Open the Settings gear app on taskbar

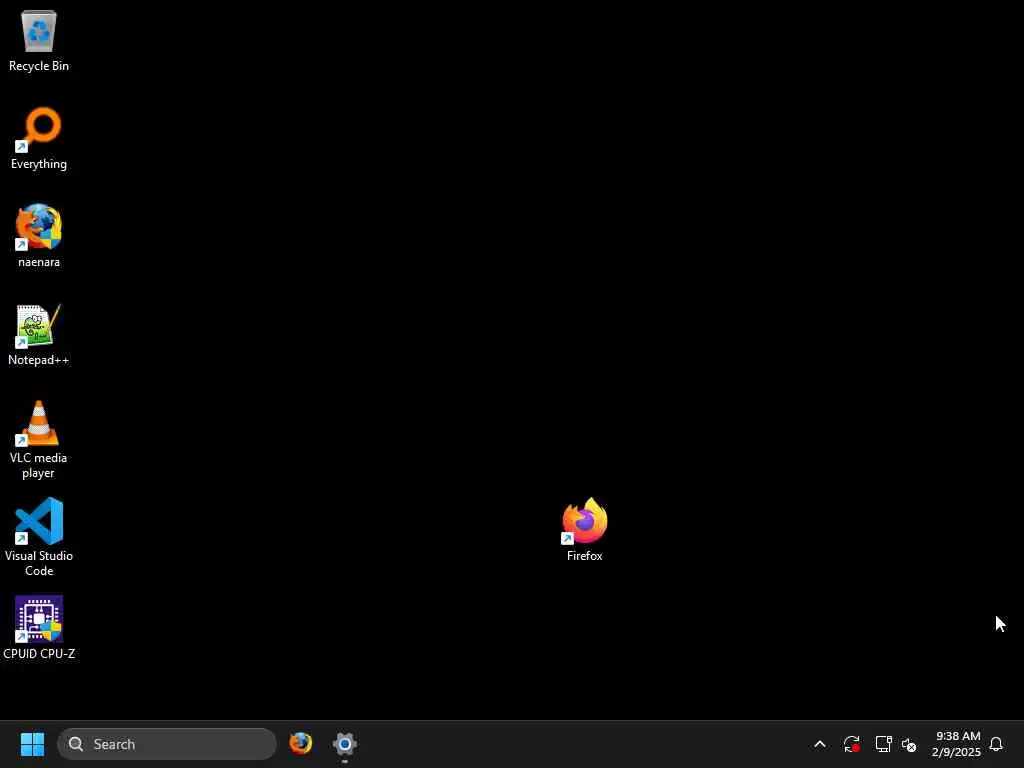click(x=345, y=744)
